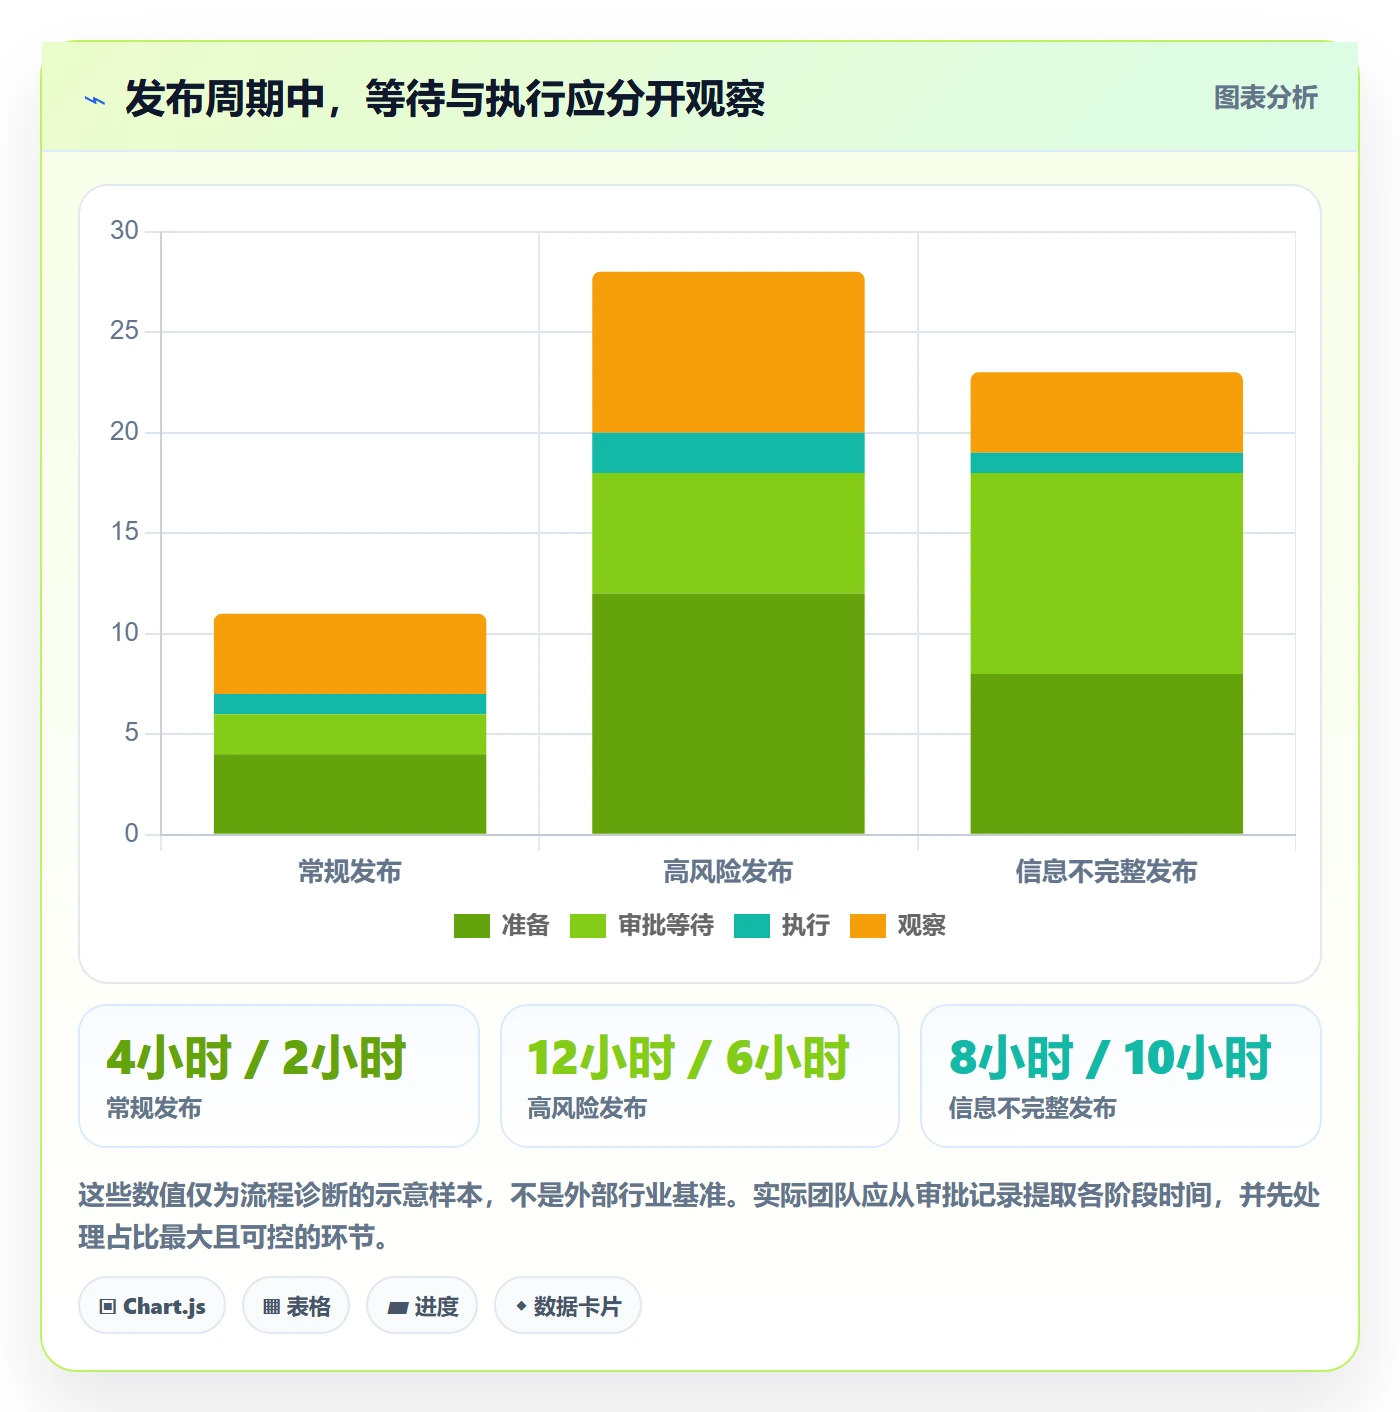
Task: Click the 数据卡片 tag's diamond icon
Action: 521,1306
